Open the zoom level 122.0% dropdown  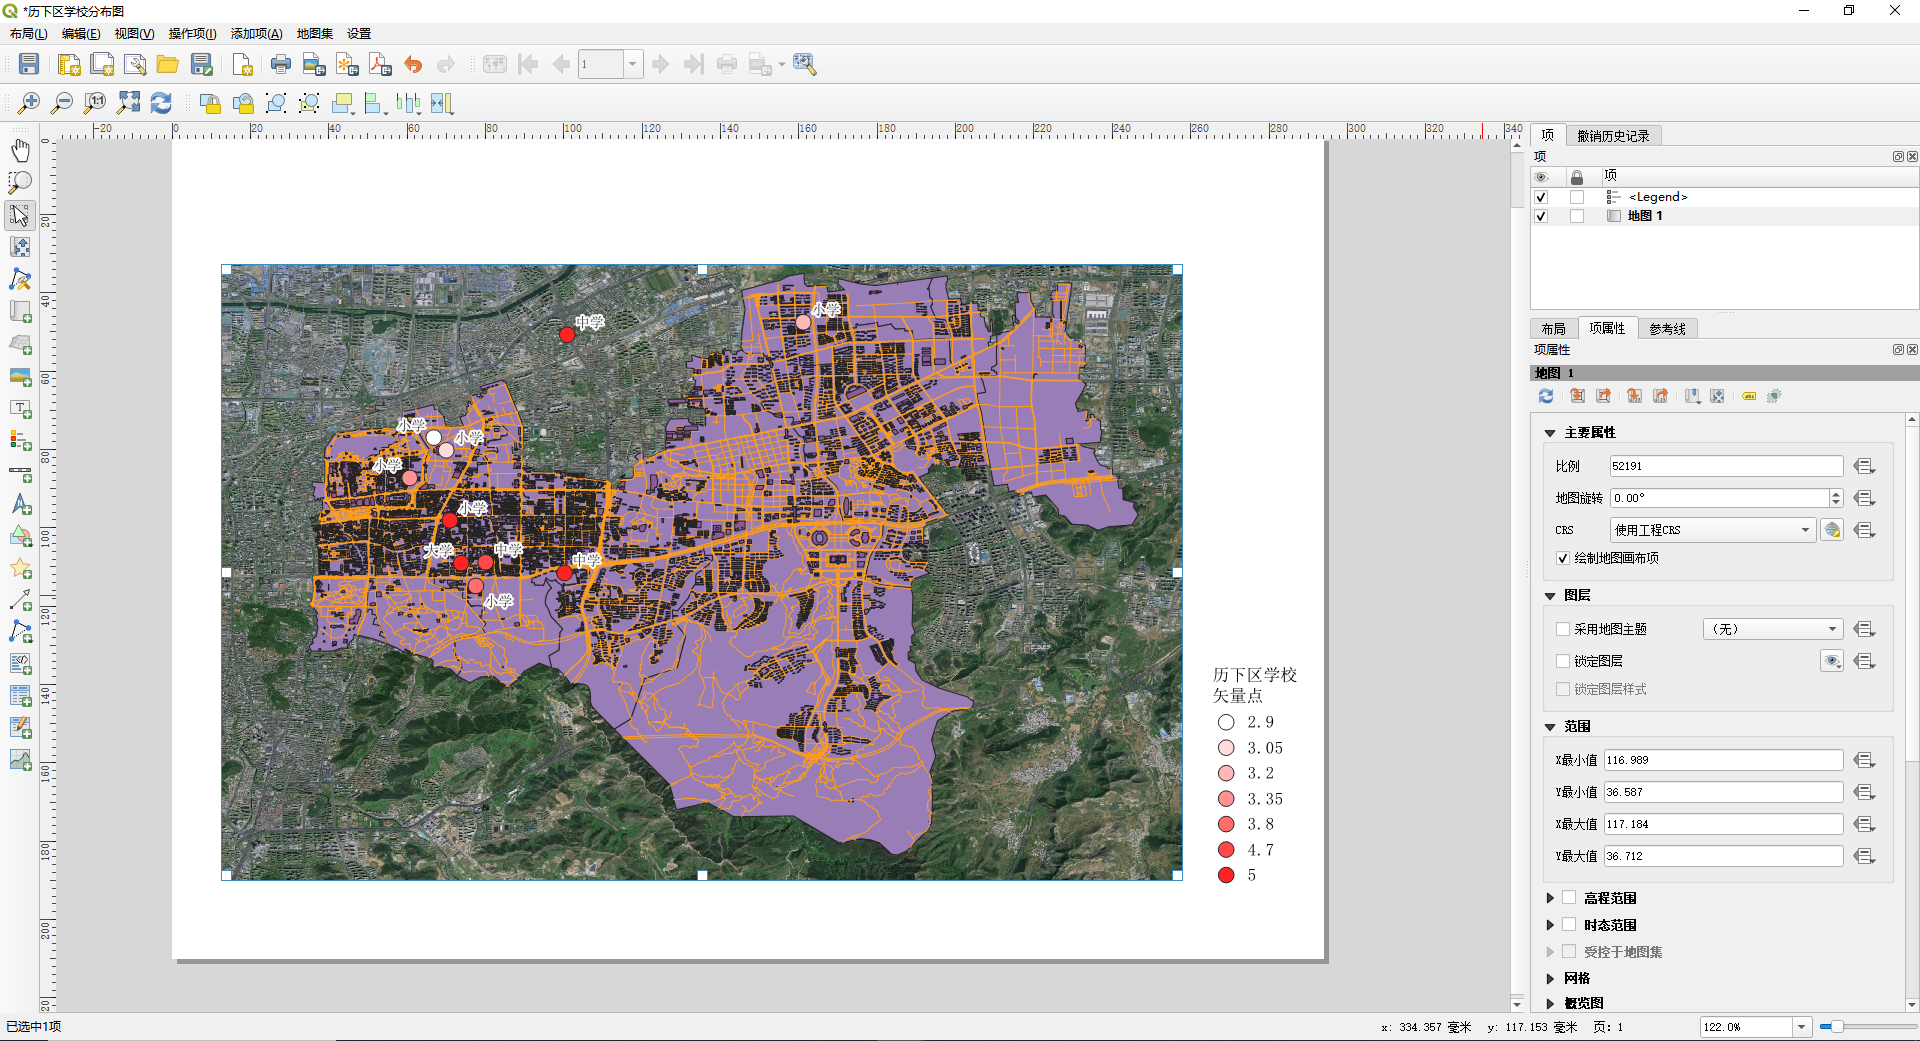tap(1801, 1027)
